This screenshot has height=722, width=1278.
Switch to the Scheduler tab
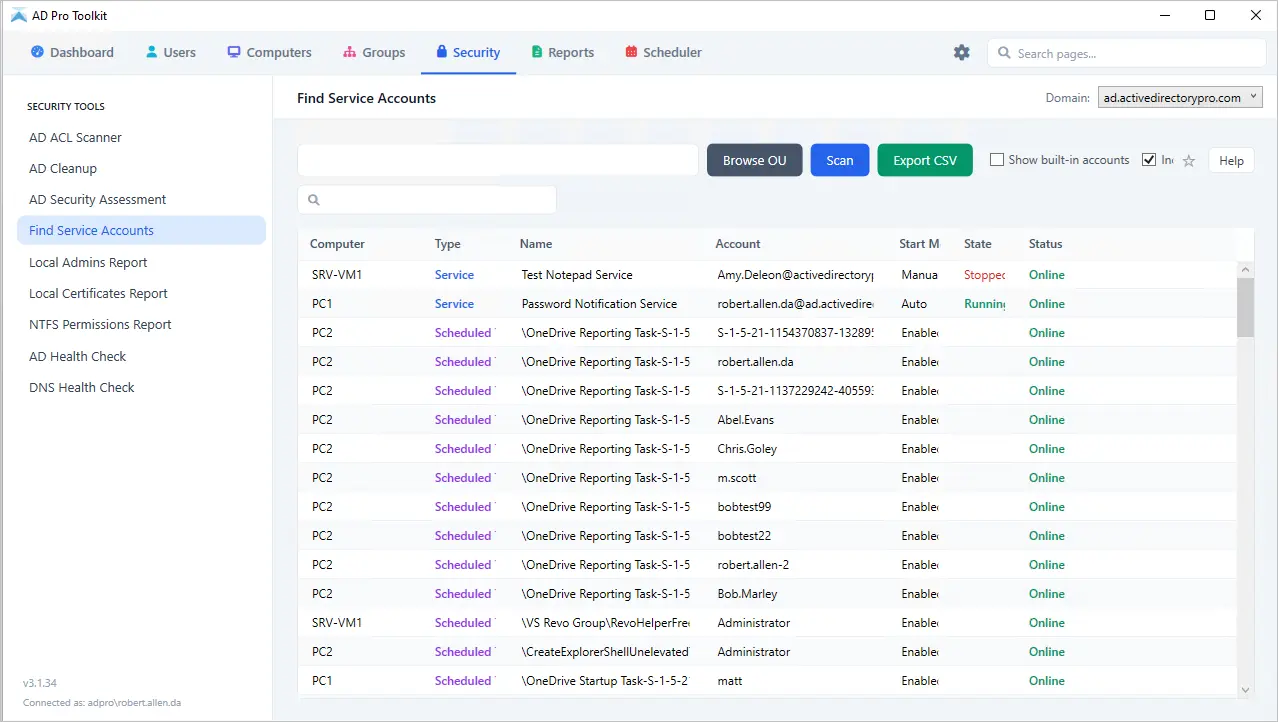664,52
